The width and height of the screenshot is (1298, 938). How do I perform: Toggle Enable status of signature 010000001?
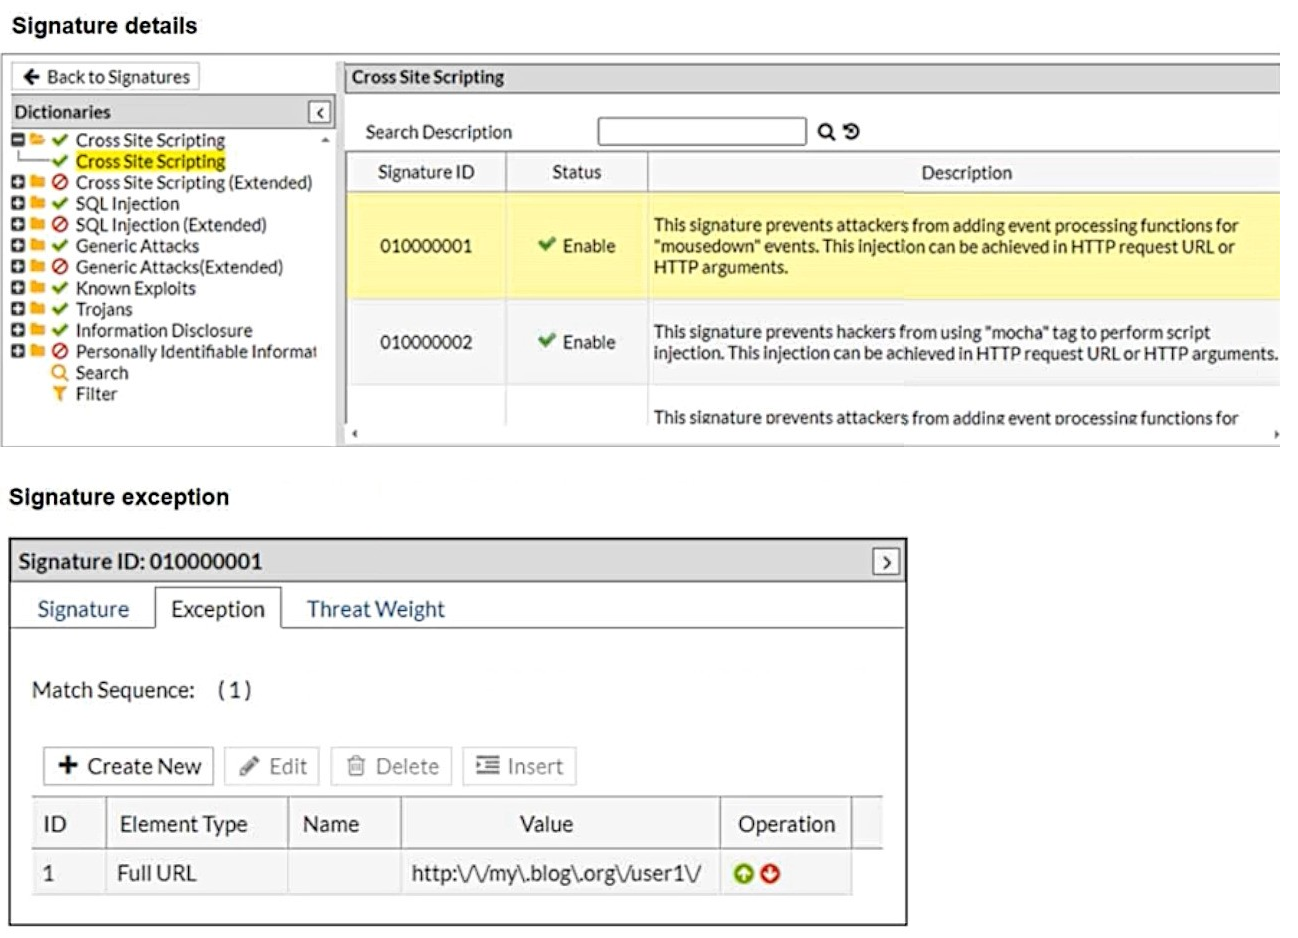[546, 245]
